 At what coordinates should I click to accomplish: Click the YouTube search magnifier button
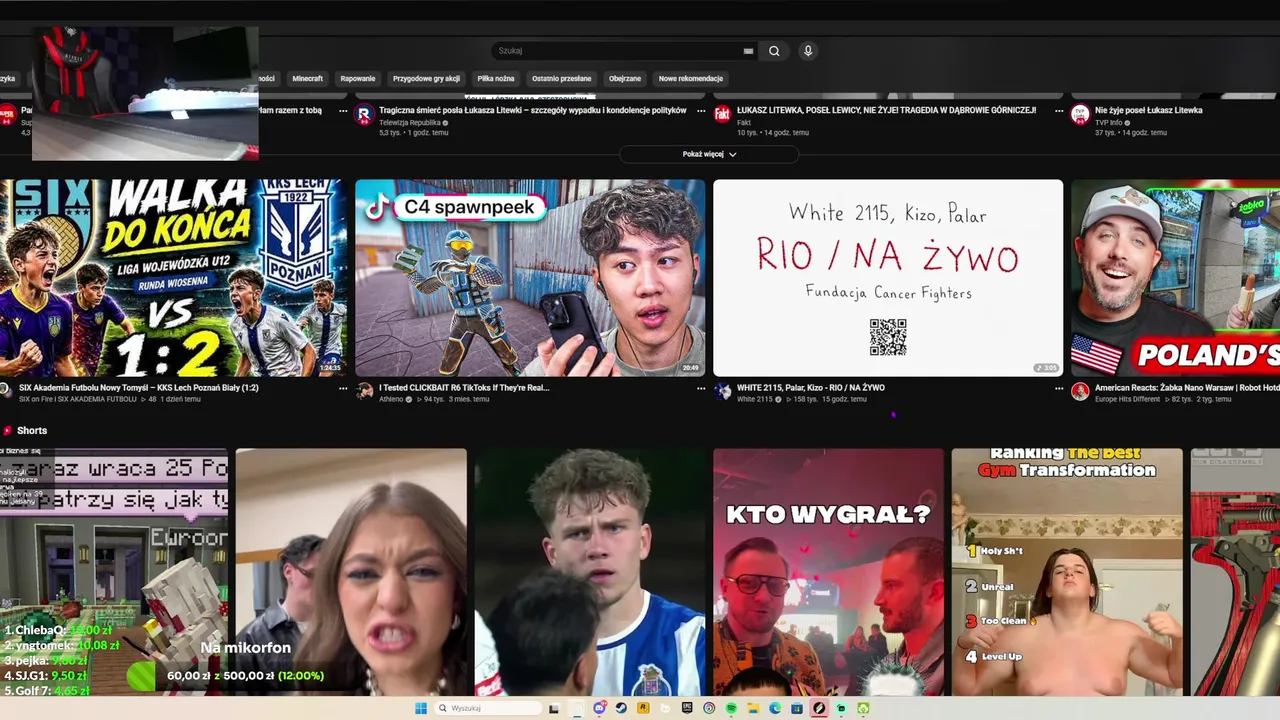[774, 51]
